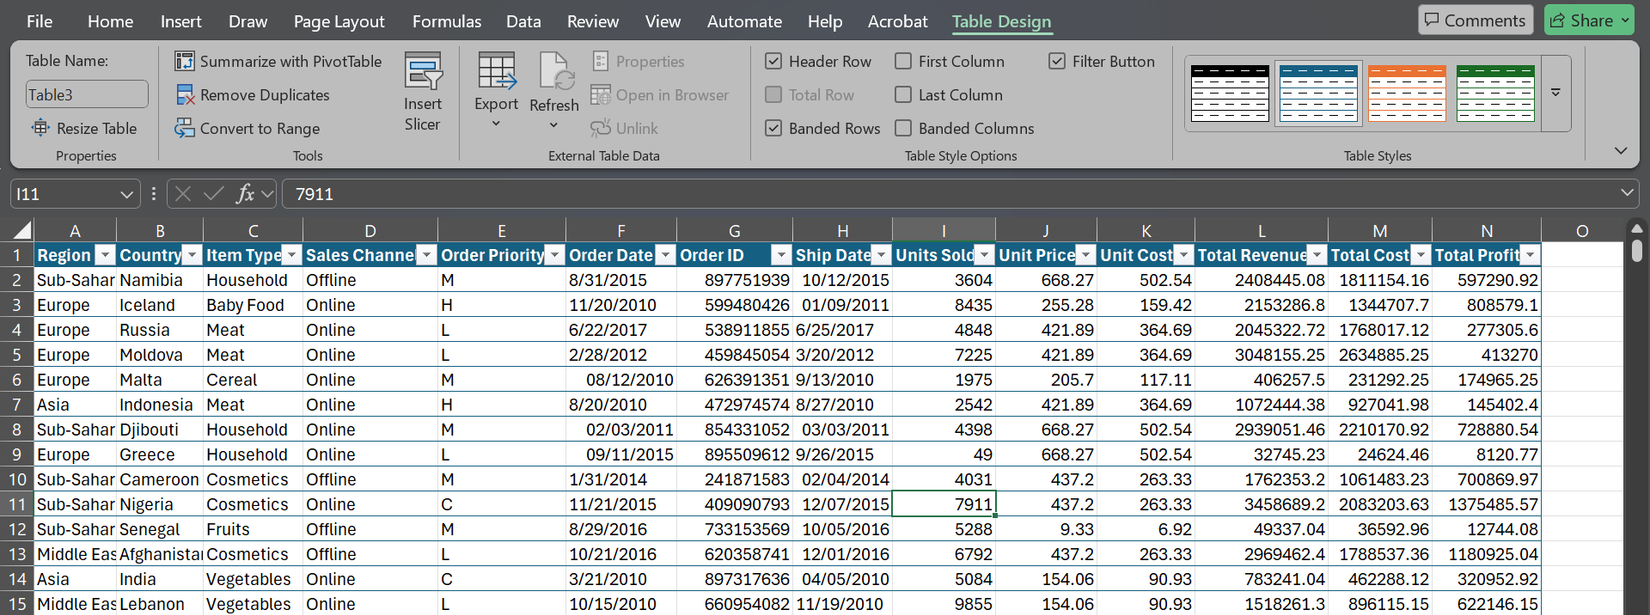Image resolution: width=1650 pixels, height=615 pixels.
Task: Open the Order Priority filter dropdown
Action: (x=554, y=255)
